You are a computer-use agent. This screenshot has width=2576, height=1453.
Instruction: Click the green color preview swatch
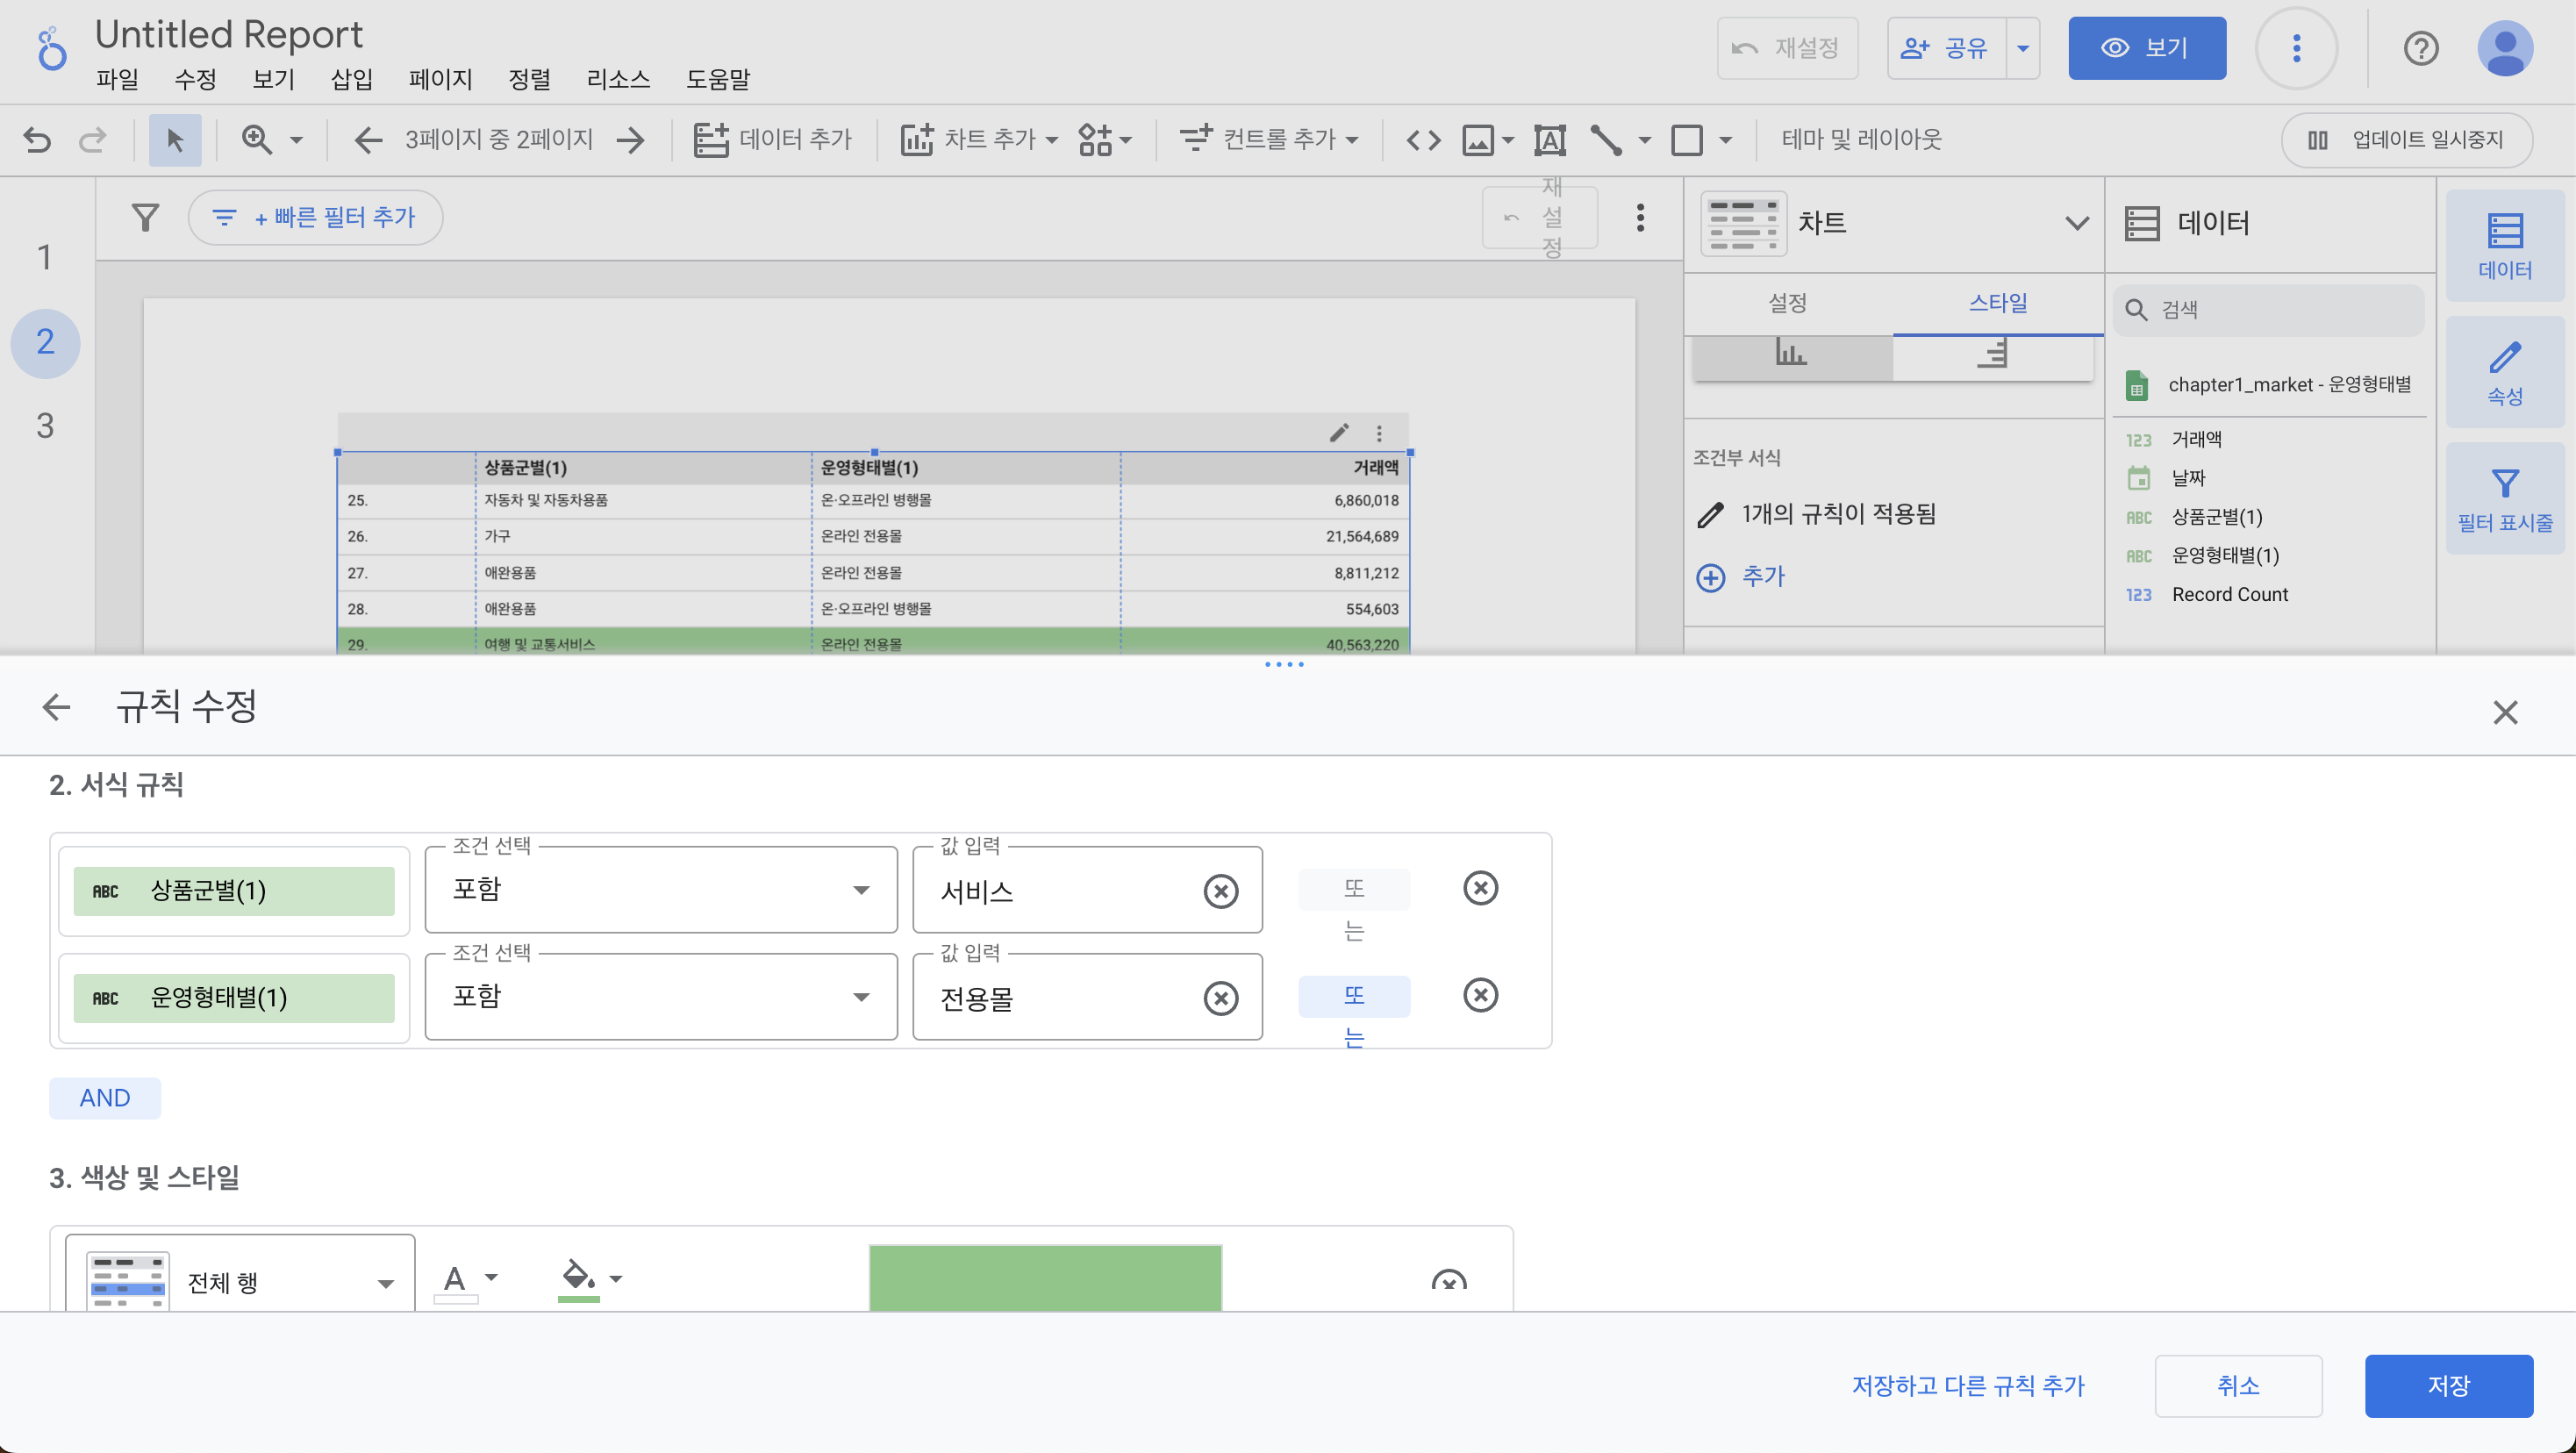tap(1045, 1277)
